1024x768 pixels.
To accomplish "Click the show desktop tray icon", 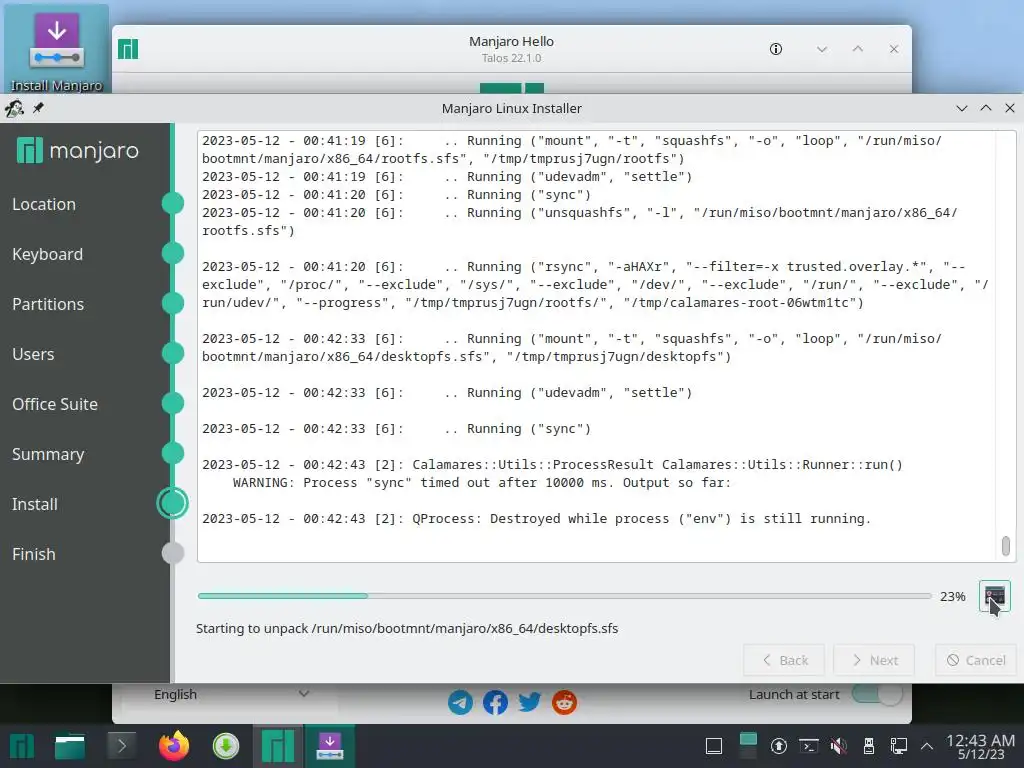I will 714,746.
